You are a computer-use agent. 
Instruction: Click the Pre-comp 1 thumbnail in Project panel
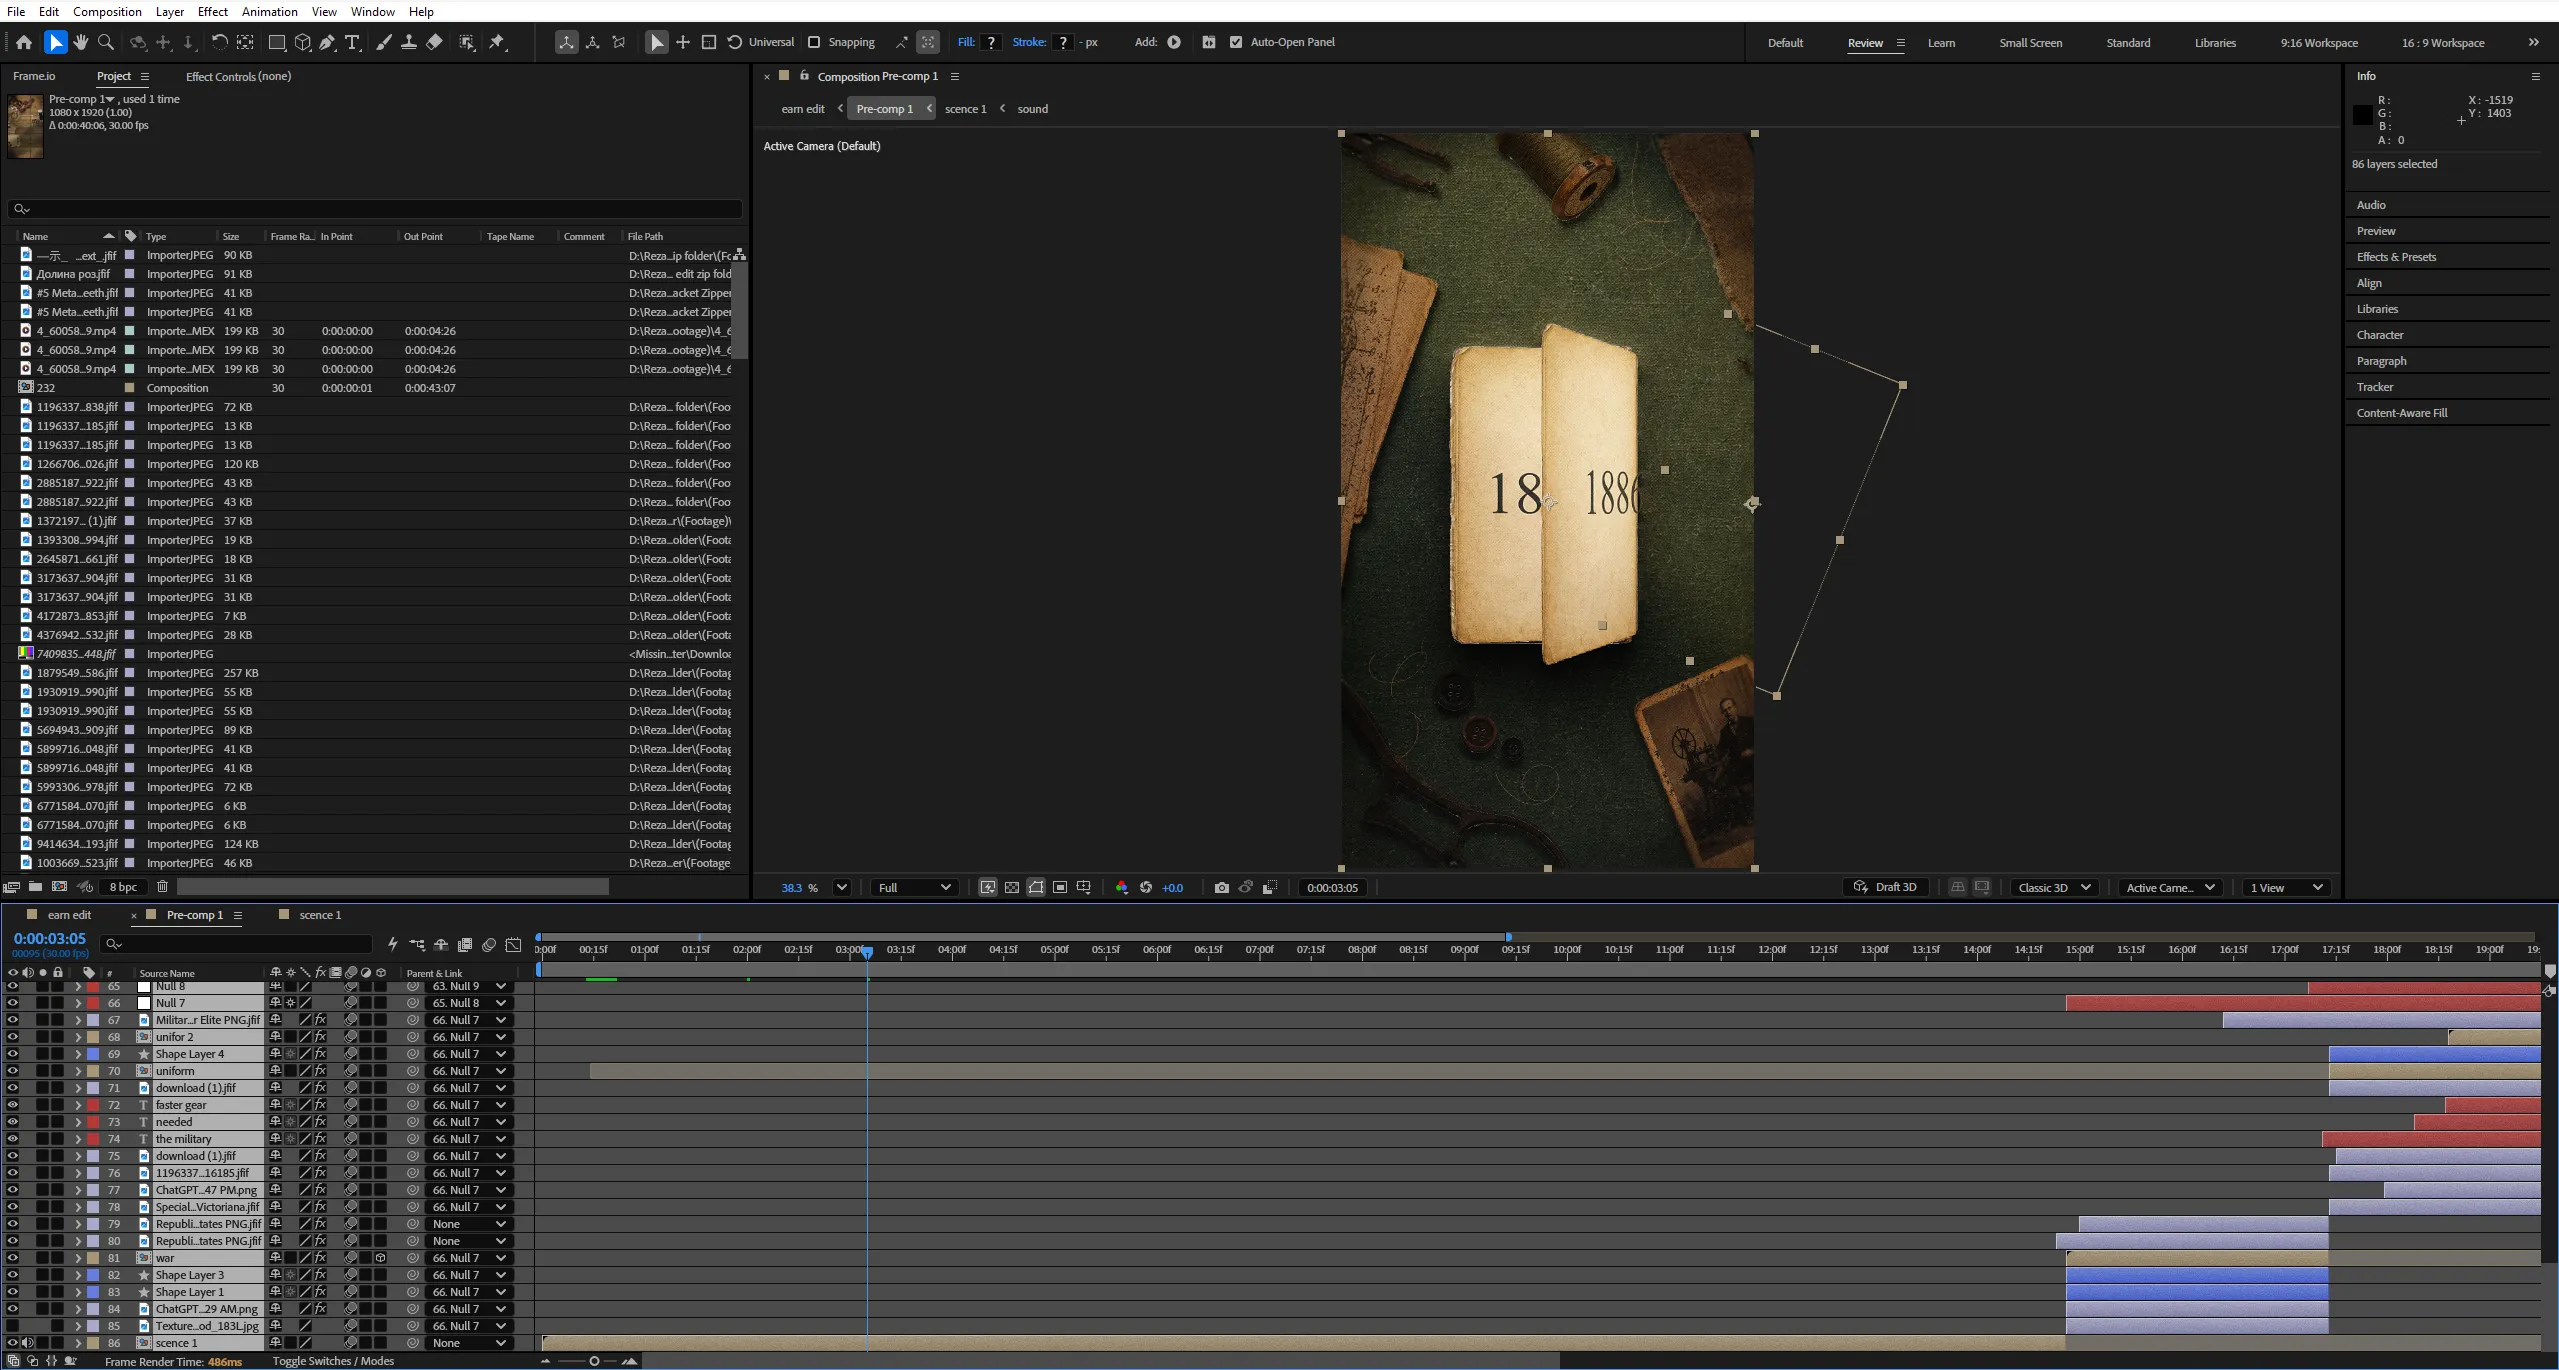click(x=25, y=126)
